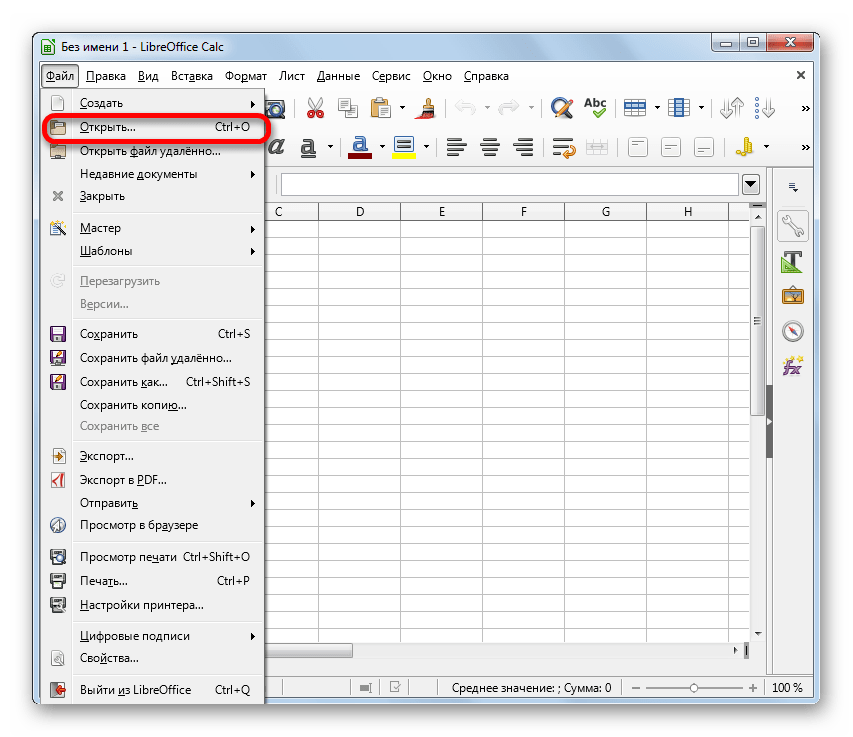Click the Clone Formatting paintbrush icon
853x737 pixels.
[x=428, y=108]
